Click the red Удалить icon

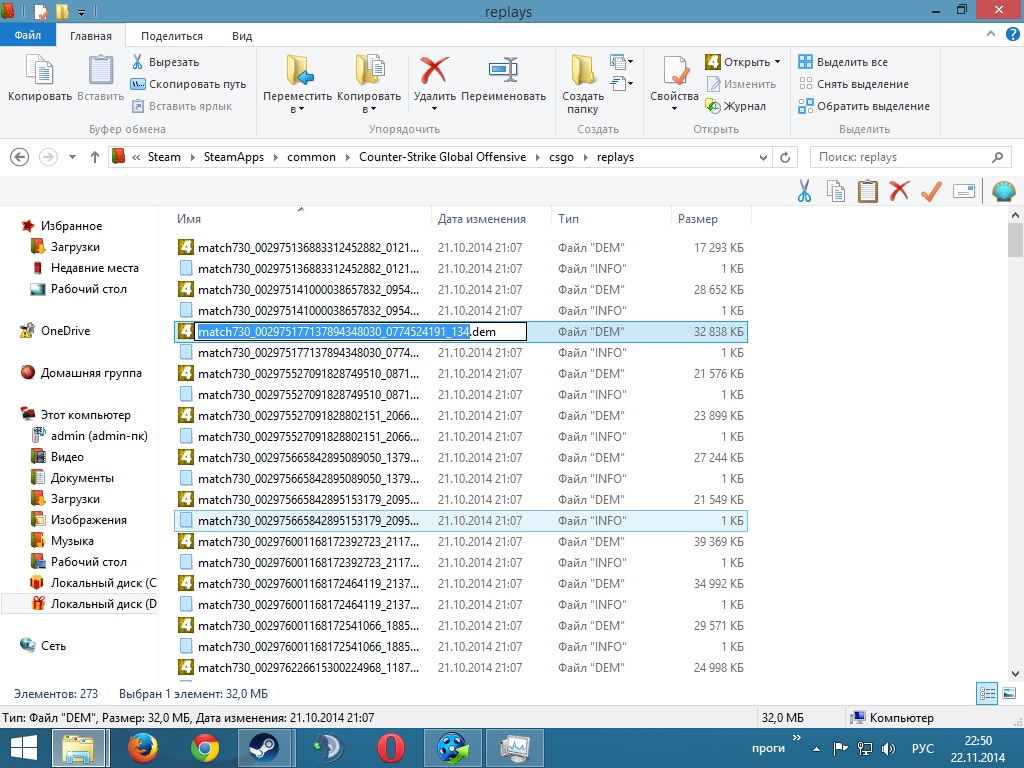pos(434,70)
